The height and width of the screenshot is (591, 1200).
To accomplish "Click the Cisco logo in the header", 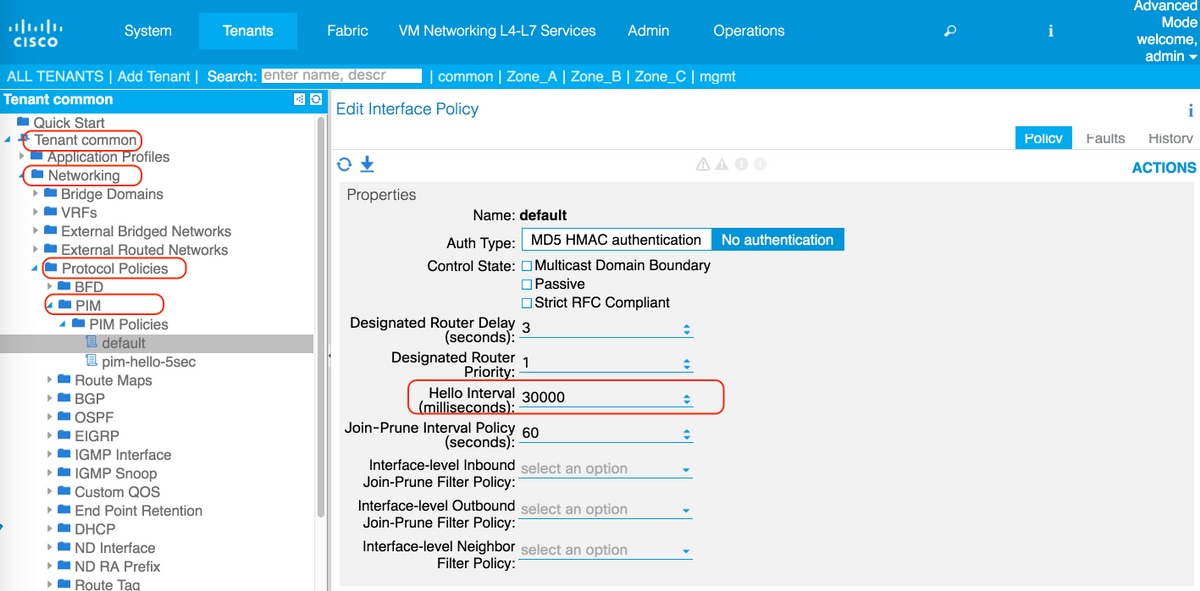I will [34, 31].
